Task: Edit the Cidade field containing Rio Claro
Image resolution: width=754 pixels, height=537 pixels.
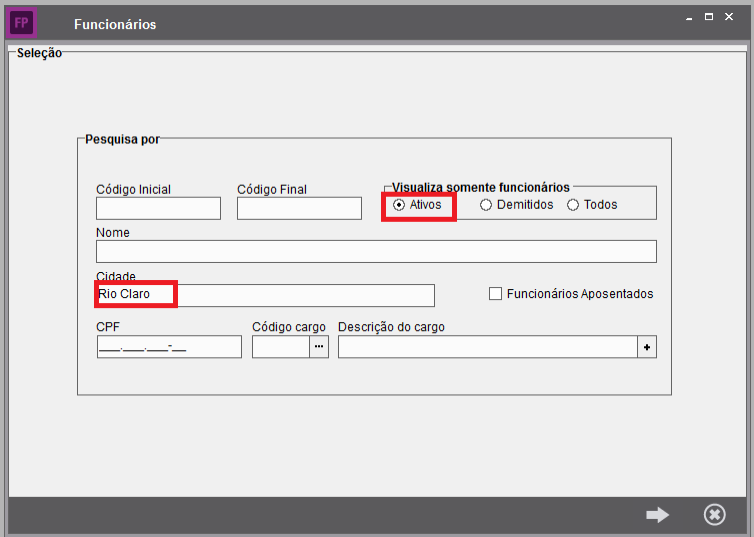Action: [265, 295]
